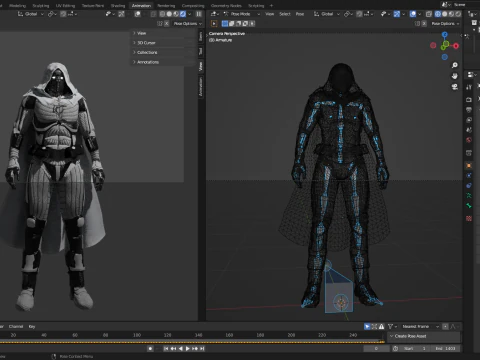The image size is (480, 360).
Task: Switch to the Geometry Nodes workspace tab
Action: pyautogui.click(x=226, y=6)
